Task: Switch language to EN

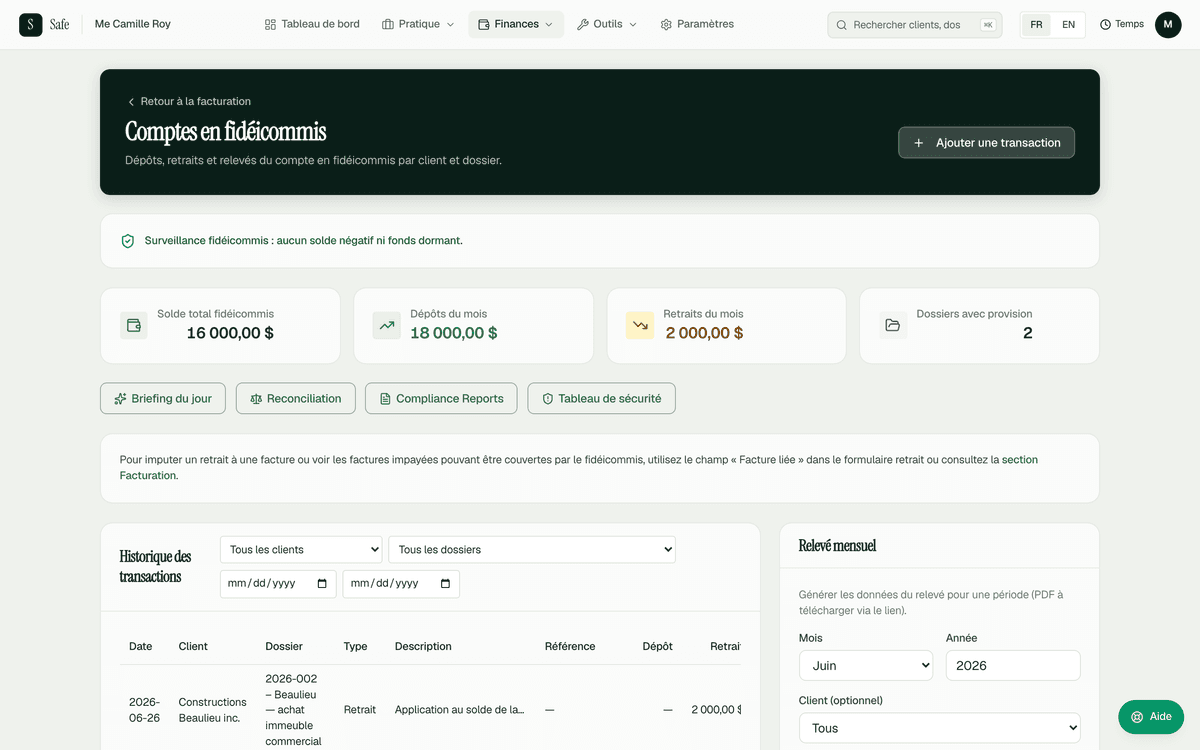Action: click(x=1068, y=25)
